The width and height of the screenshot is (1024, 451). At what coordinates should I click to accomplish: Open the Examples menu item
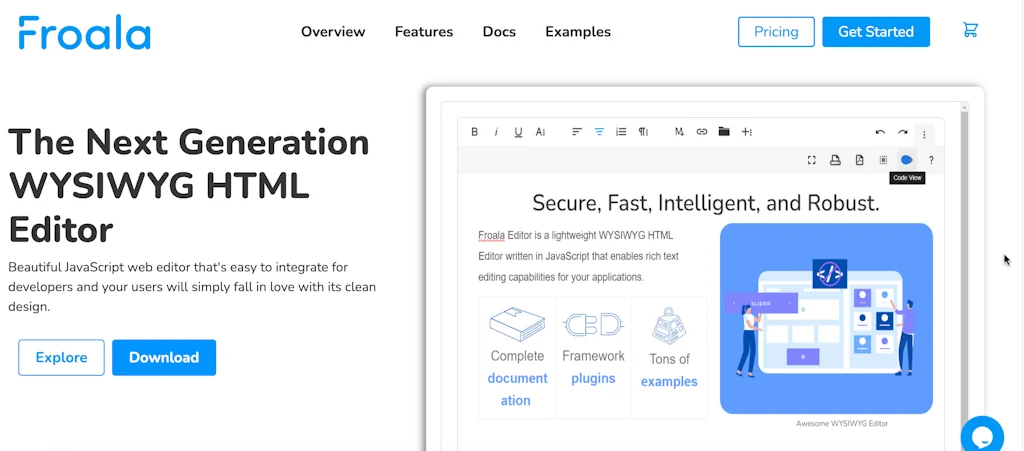[578, 32]
